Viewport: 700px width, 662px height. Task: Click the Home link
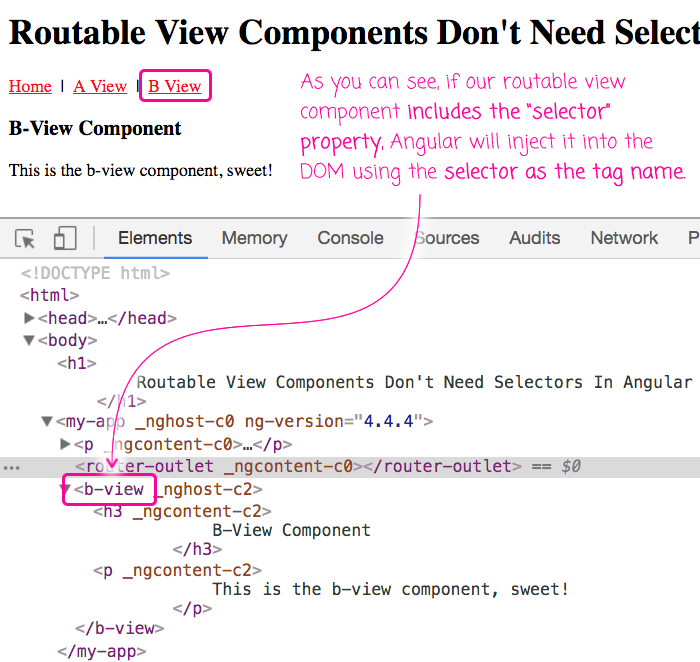tap(30, 86)
